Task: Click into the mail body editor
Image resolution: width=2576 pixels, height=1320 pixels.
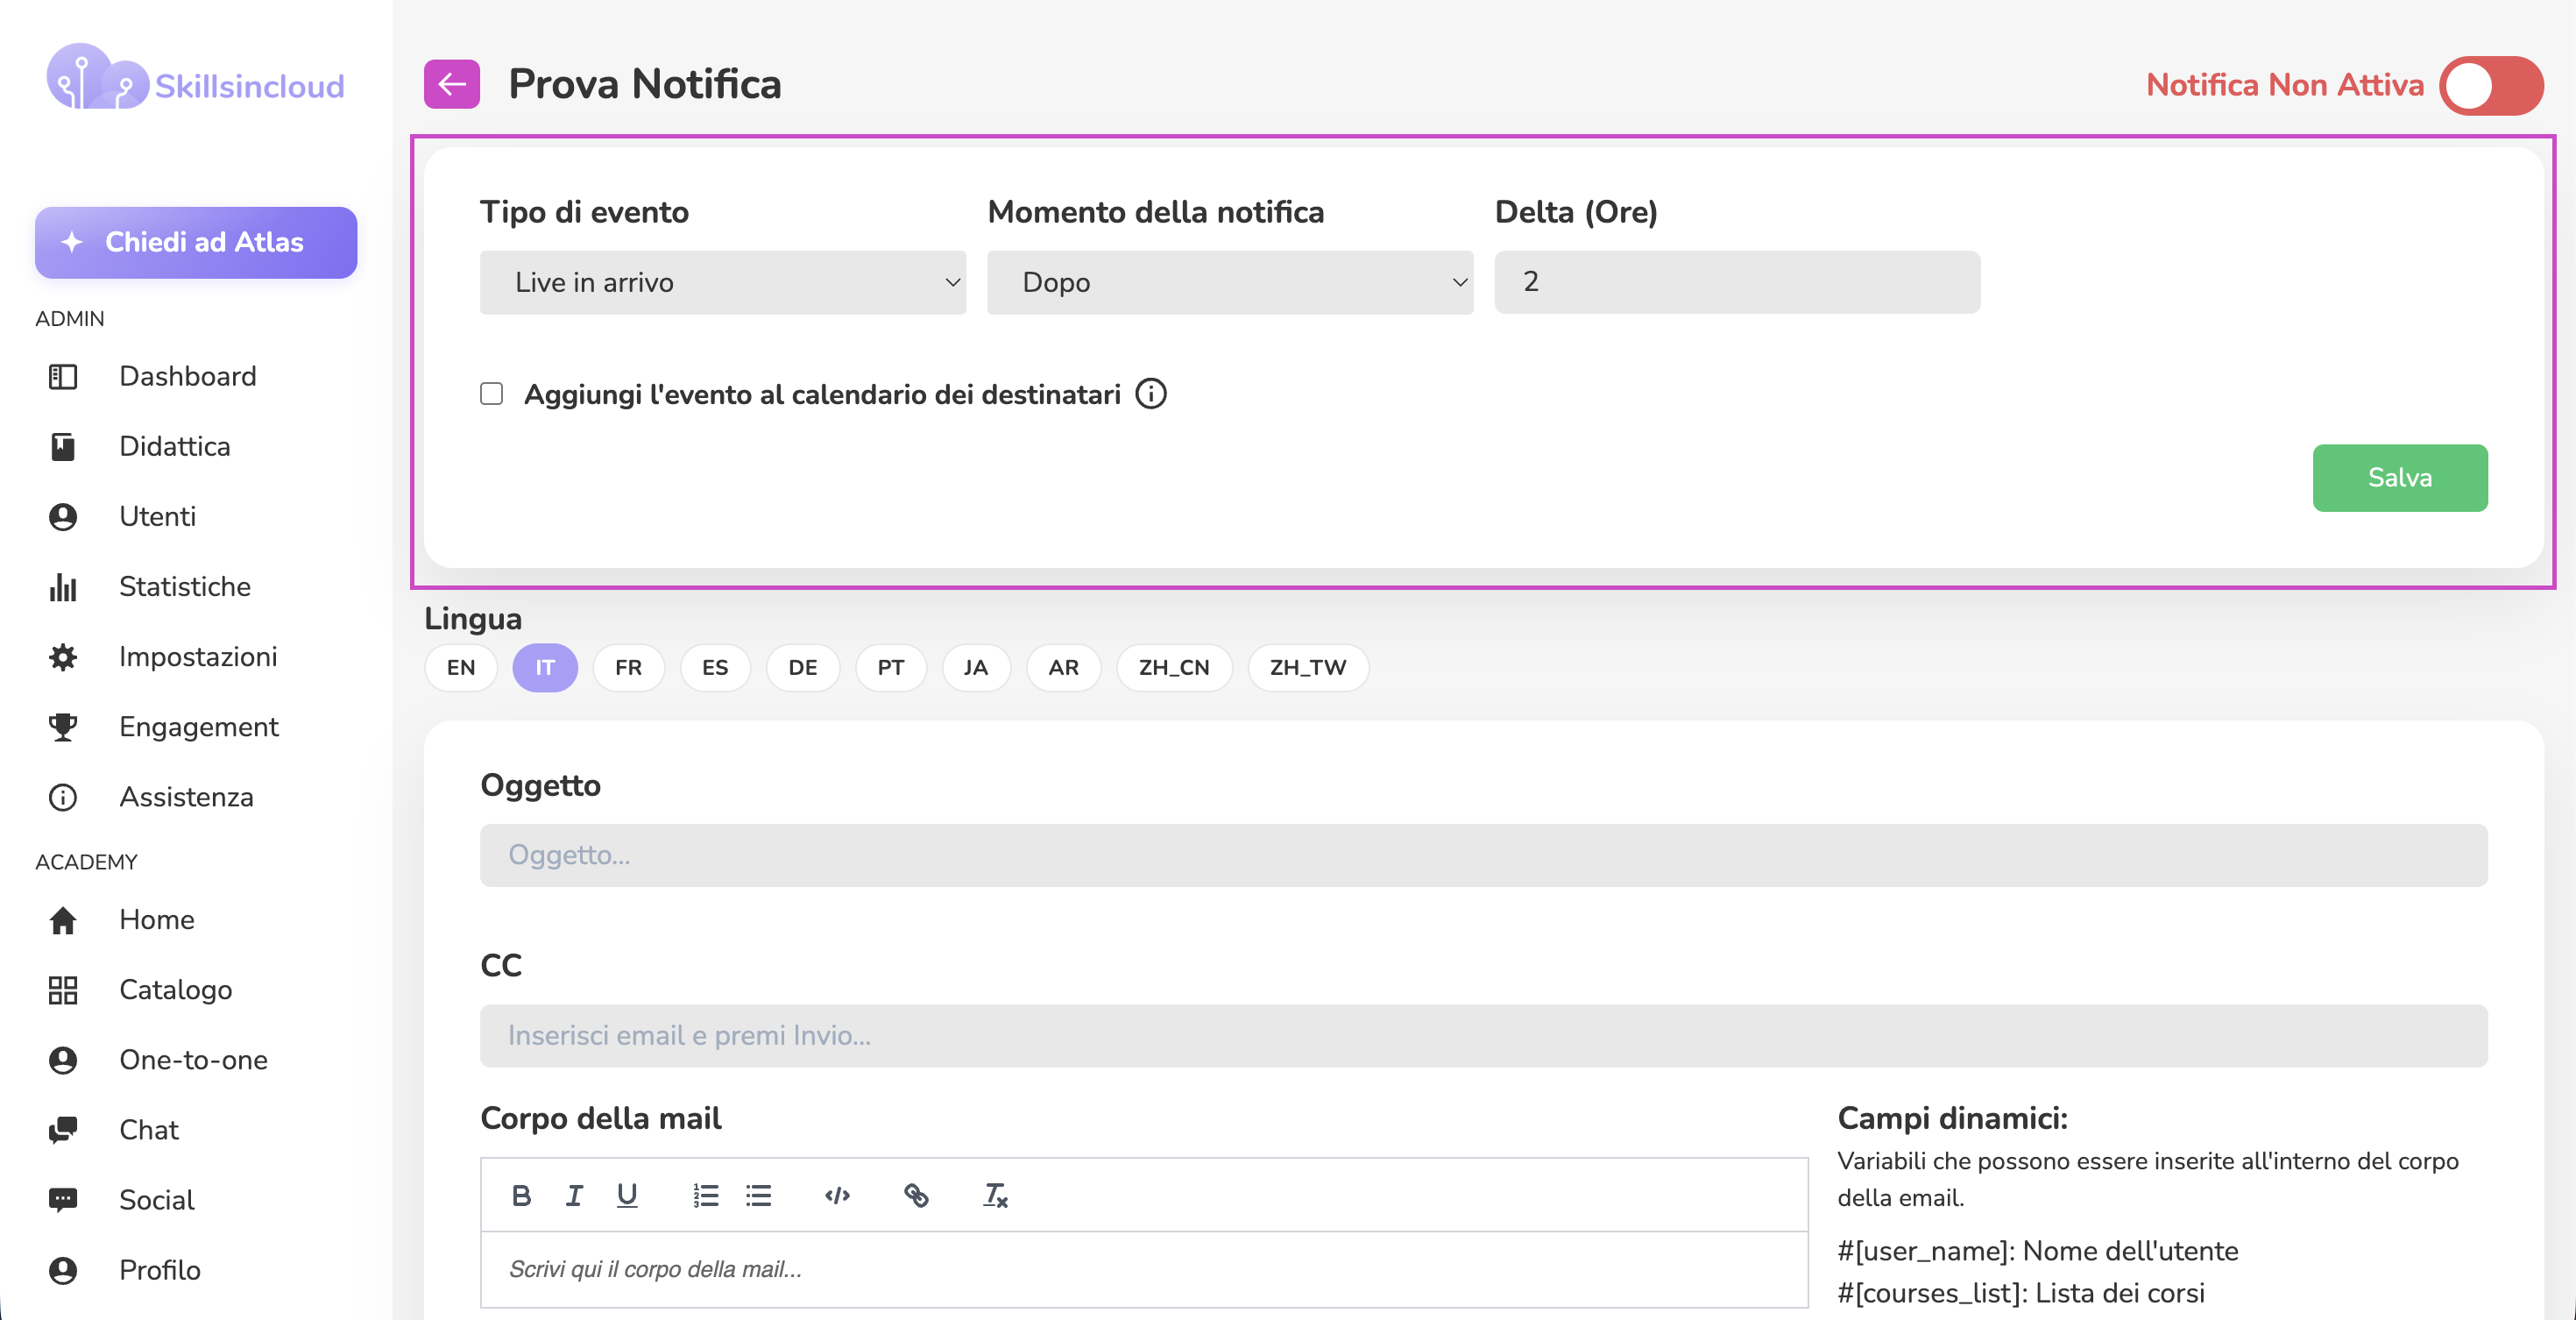Action: 1144,1269
